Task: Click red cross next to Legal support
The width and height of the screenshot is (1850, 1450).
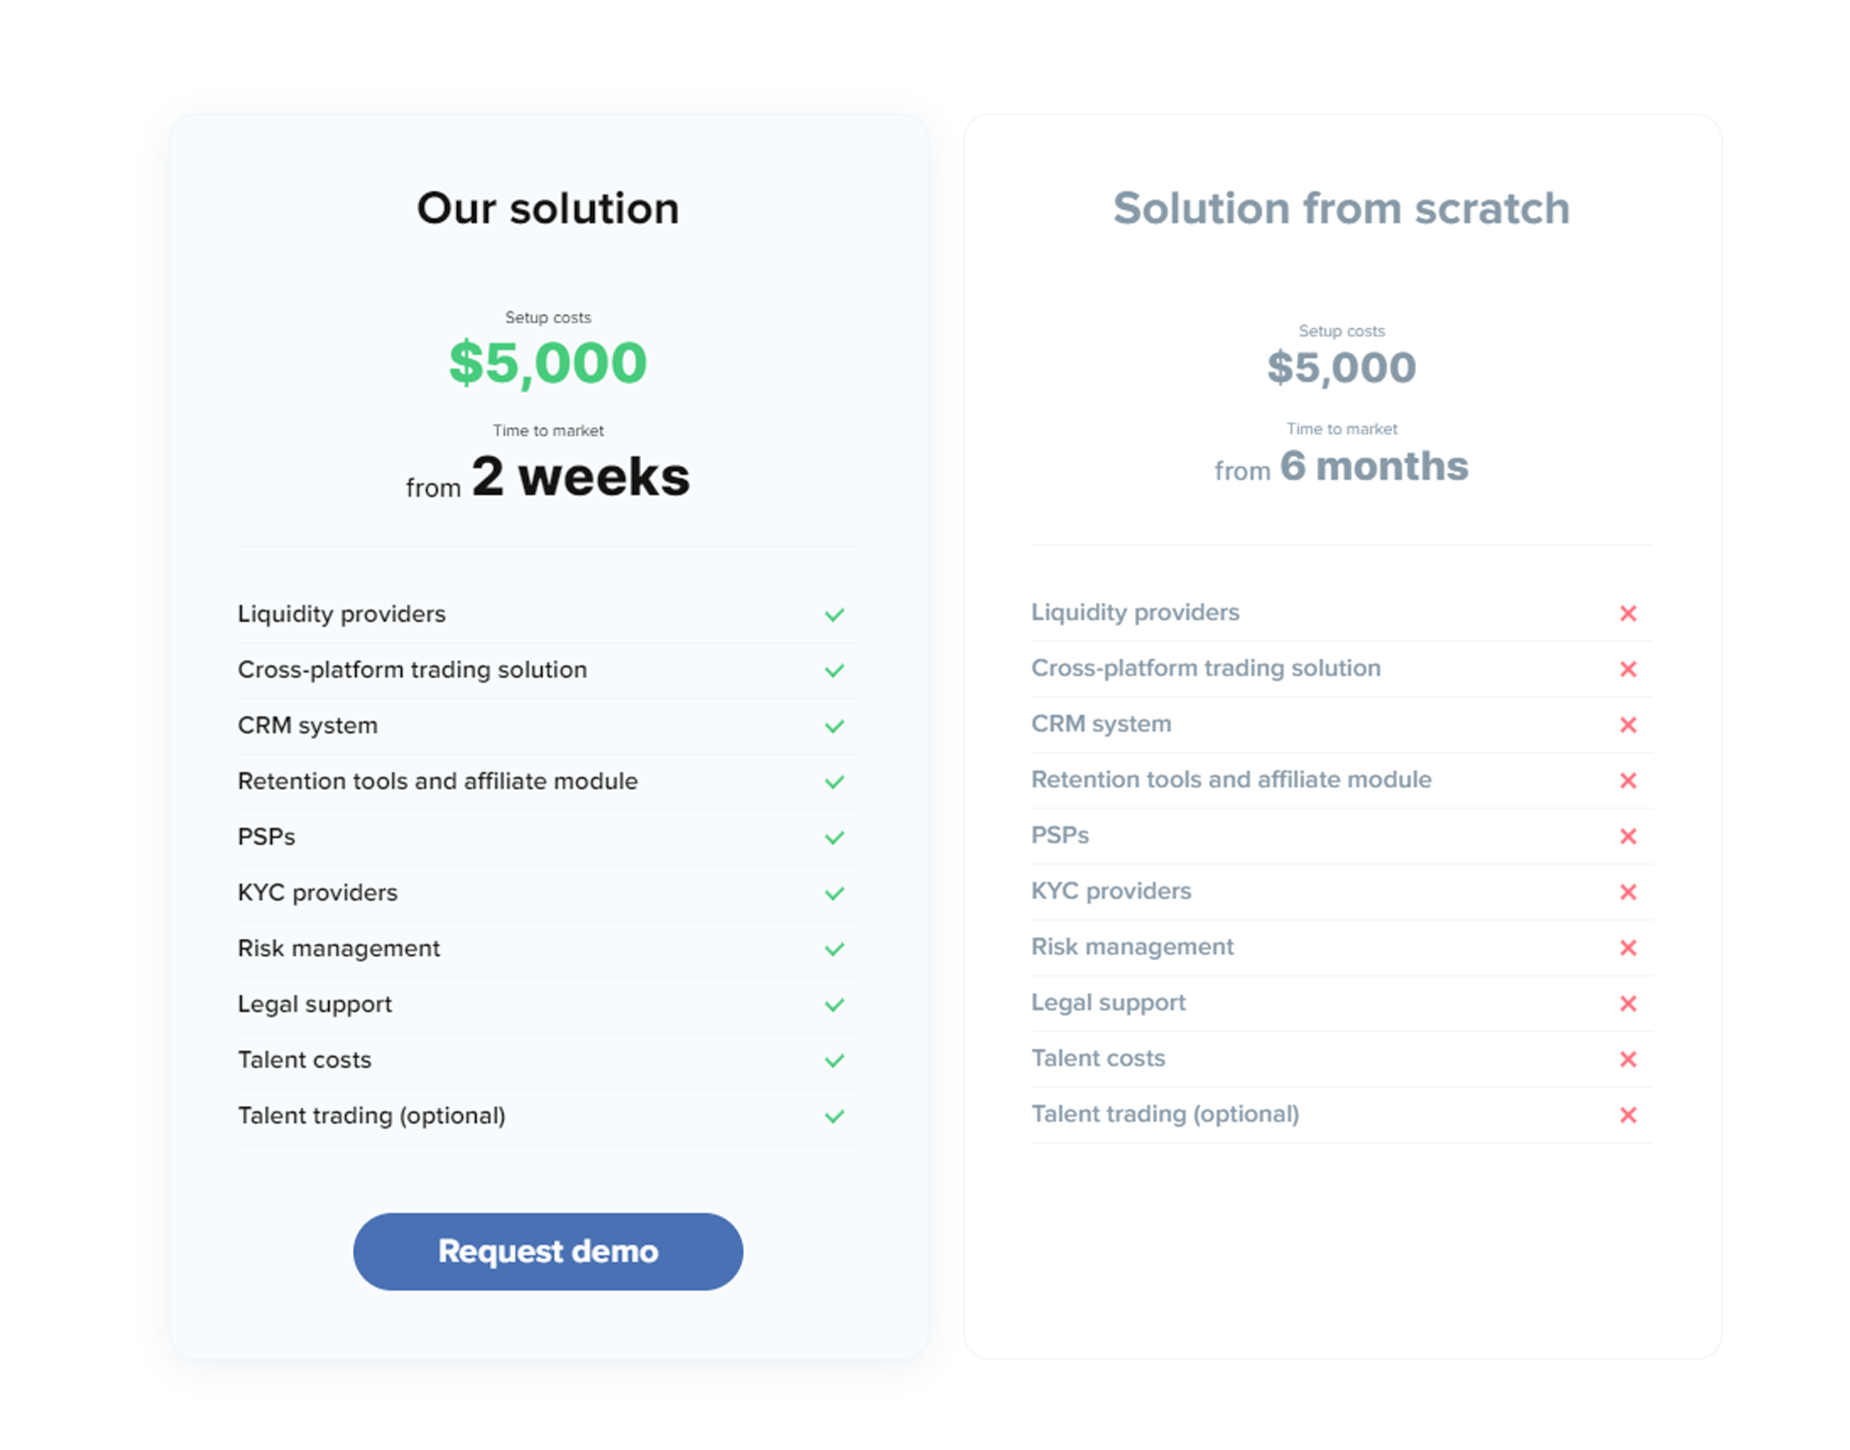Action: click(x=1628, y=1003)
